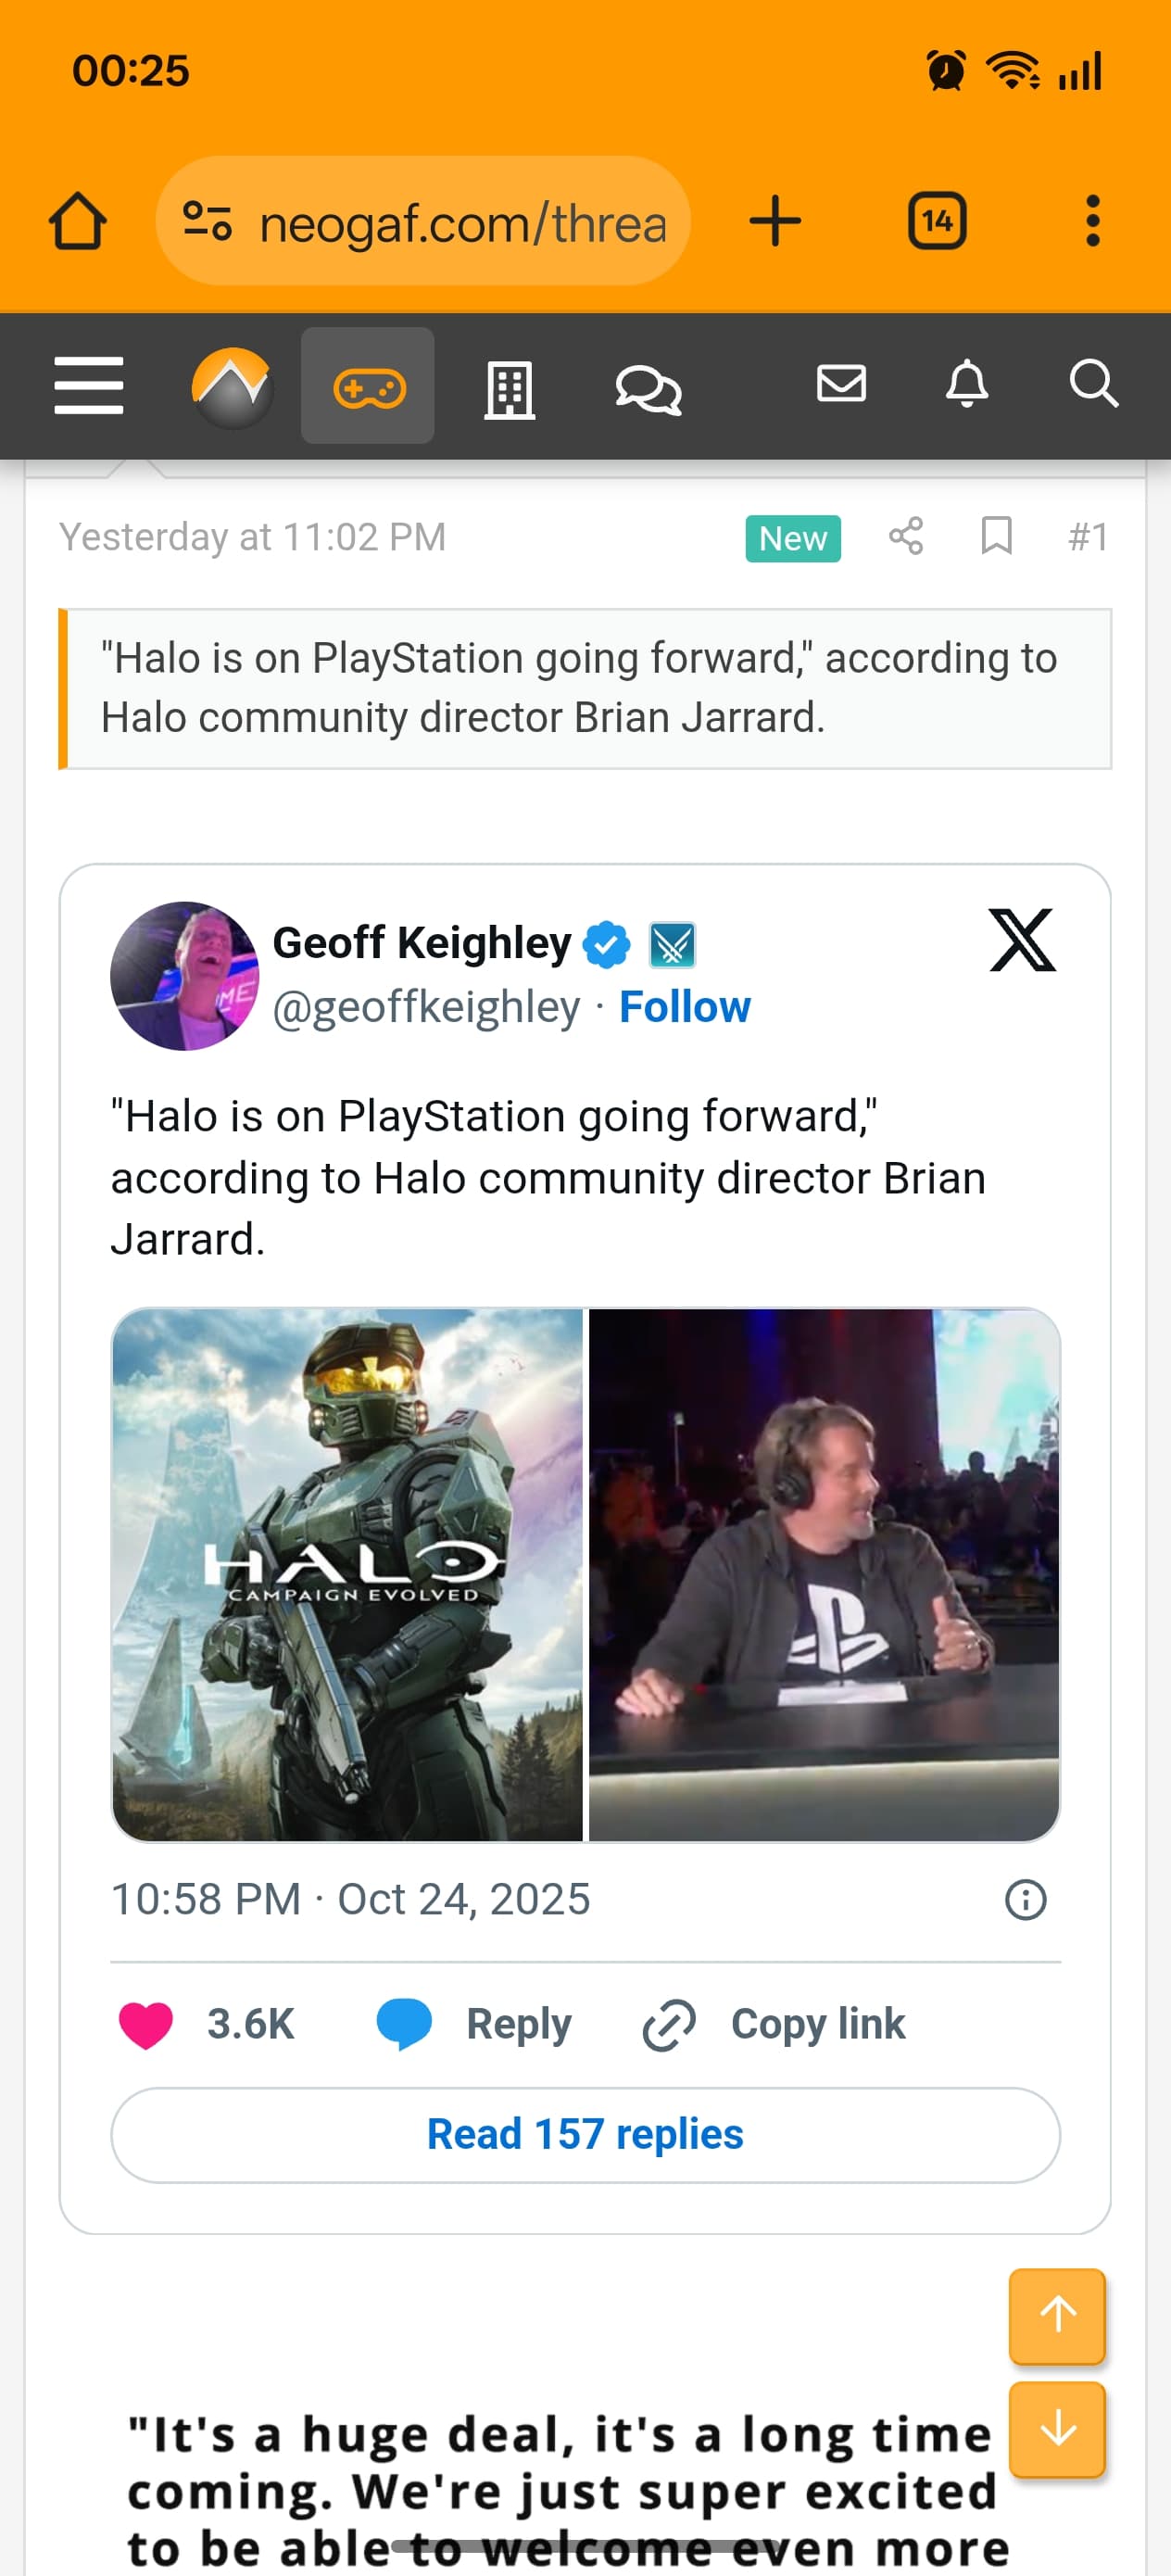Go to browser home page
Viewport: 1171px width, 2576px height.
pyautogui.click(x=78, y=220)
